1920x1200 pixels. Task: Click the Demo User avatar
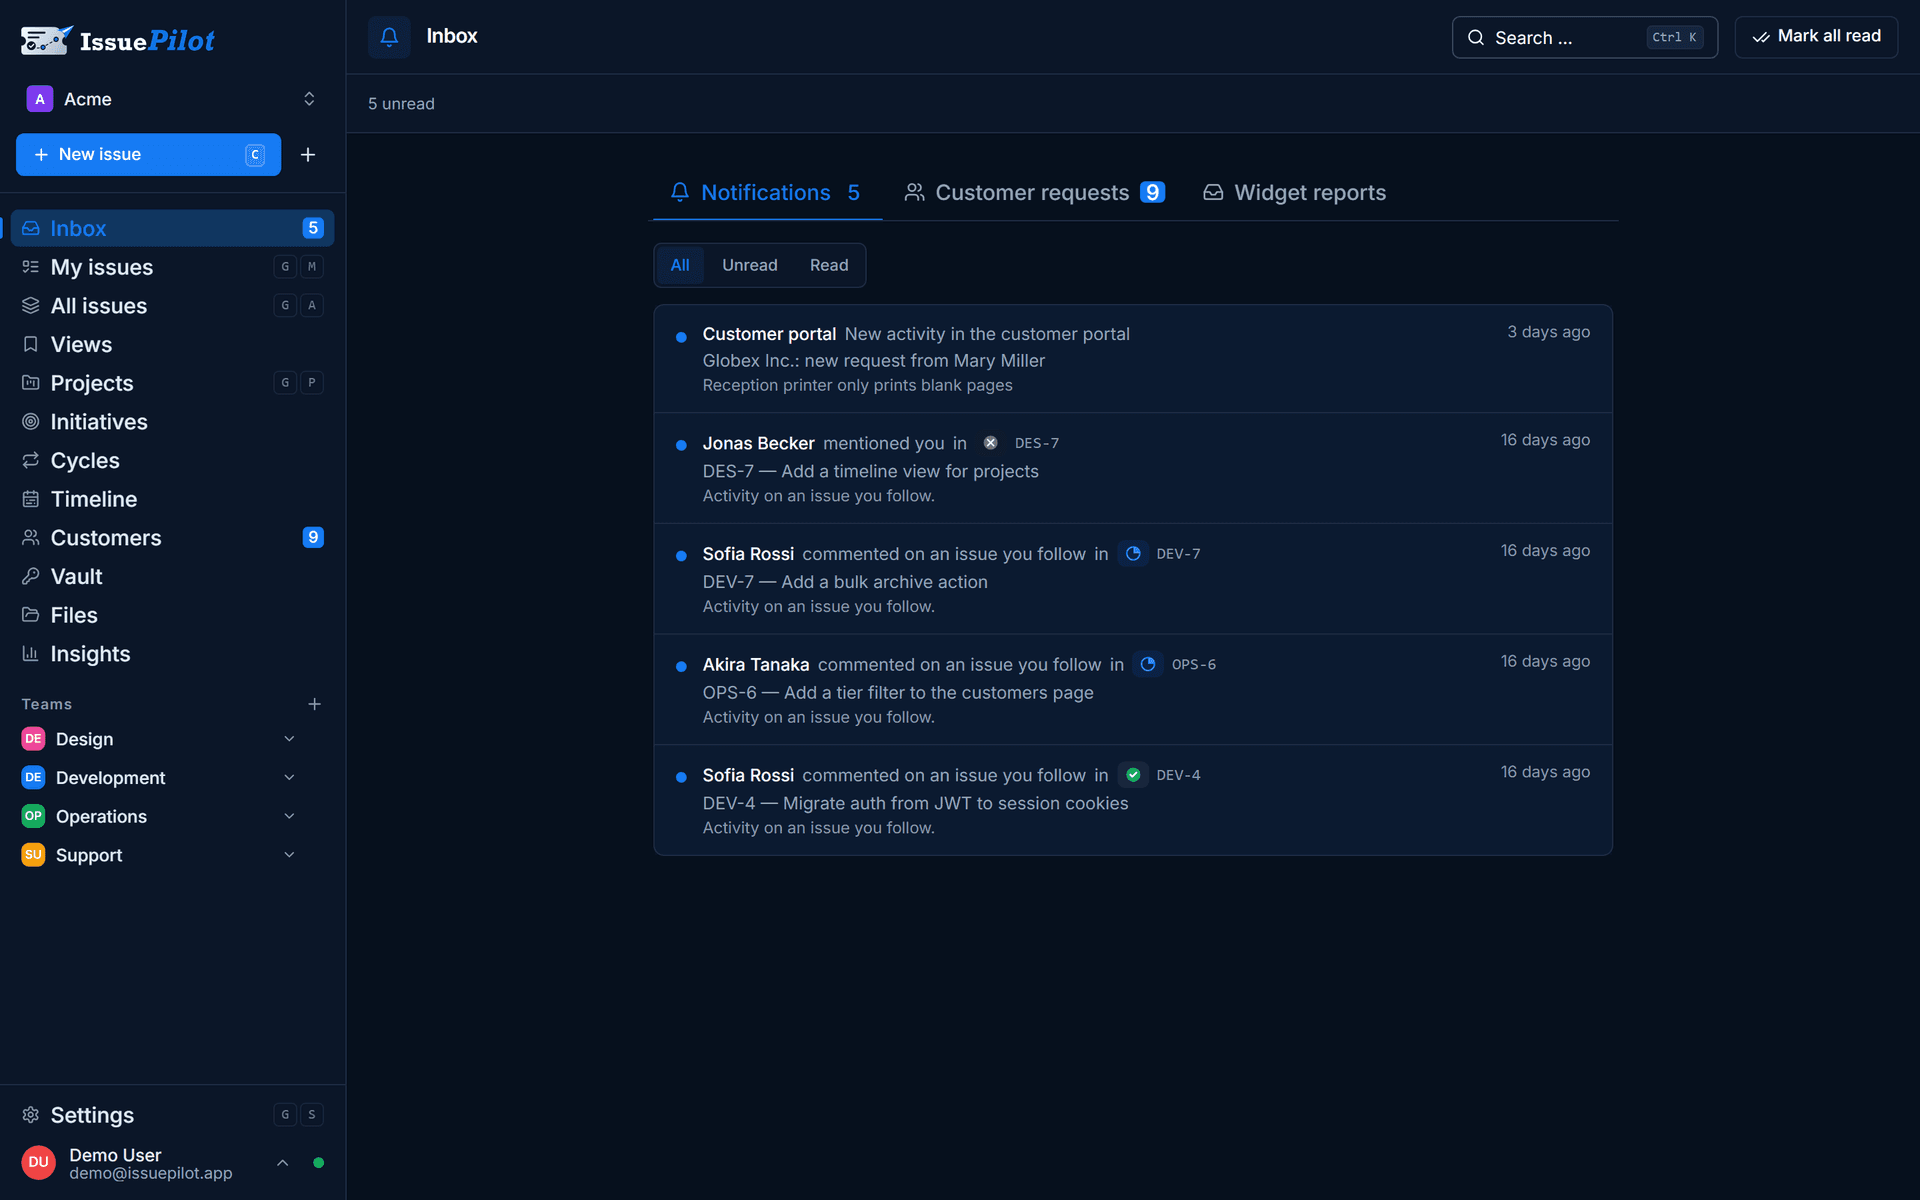click(x=39, y=1162)
